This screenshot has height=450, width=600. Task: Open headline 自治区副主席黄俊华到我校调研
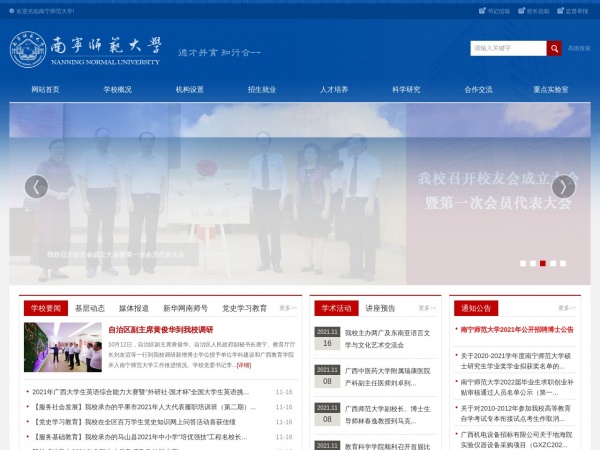[x=160, y=329]
